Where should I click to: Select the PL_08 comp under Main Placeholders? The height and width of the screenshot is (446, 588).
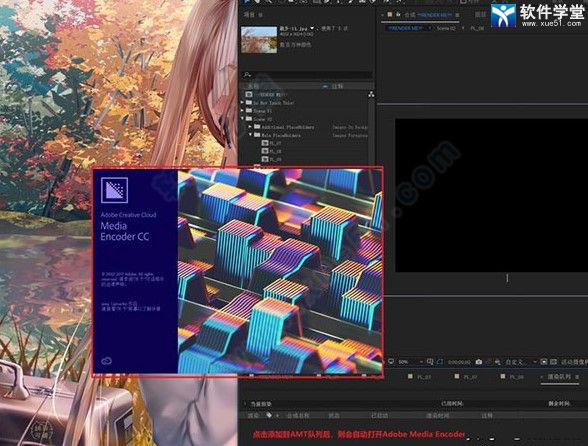click(x=272, y=152)
